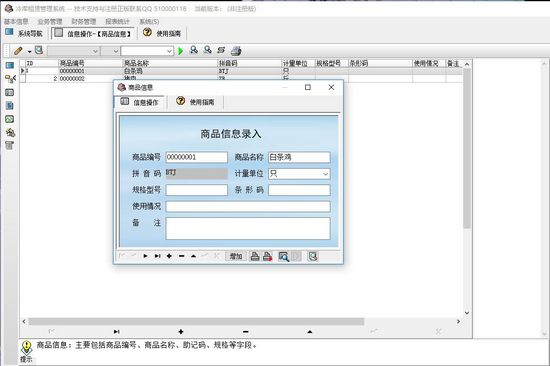Click the refresh icon in the main toolbar
550x366 pixels.
pos(221,51)
